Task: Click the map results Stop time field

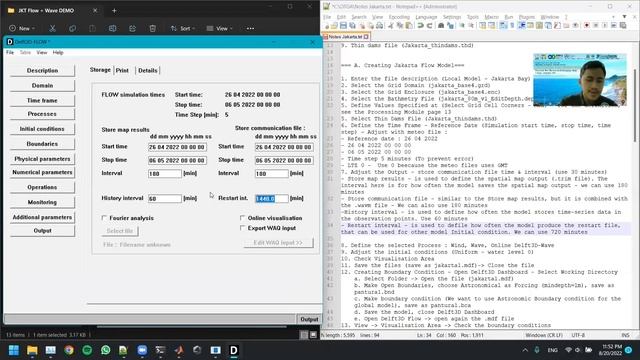Action: click(178, 160)
